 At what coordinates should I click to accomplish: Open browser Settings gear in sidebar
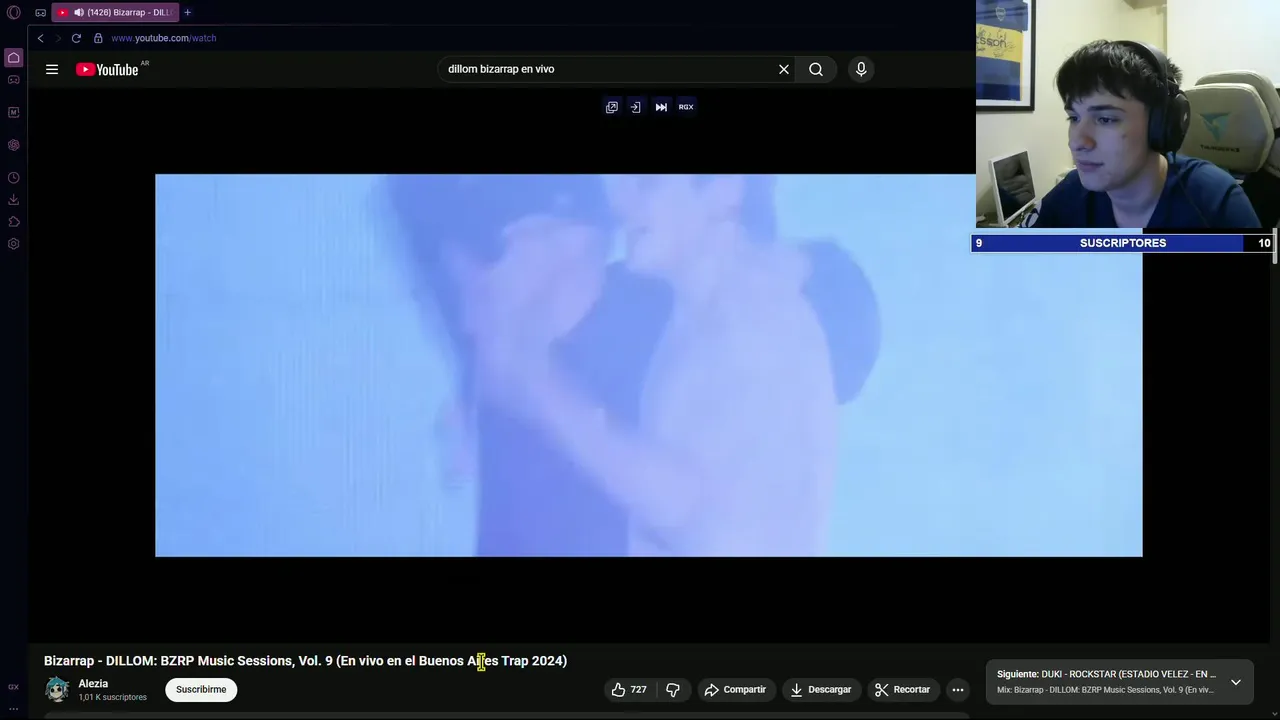[x=13, y=244]
